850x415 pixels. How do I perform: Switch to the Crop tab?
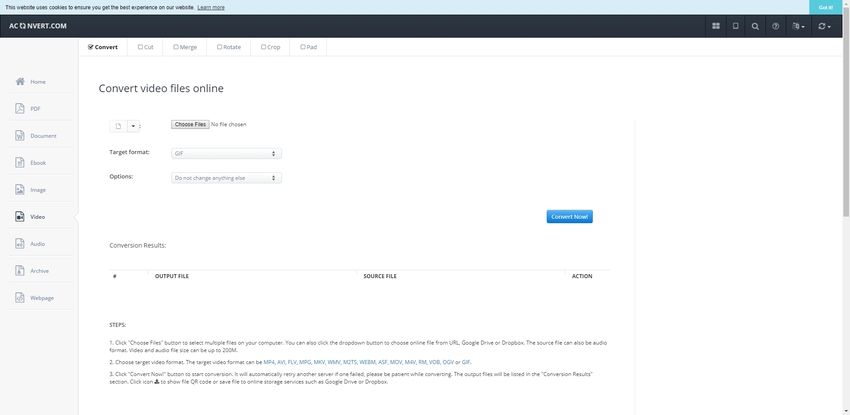[x=270, y=46]
